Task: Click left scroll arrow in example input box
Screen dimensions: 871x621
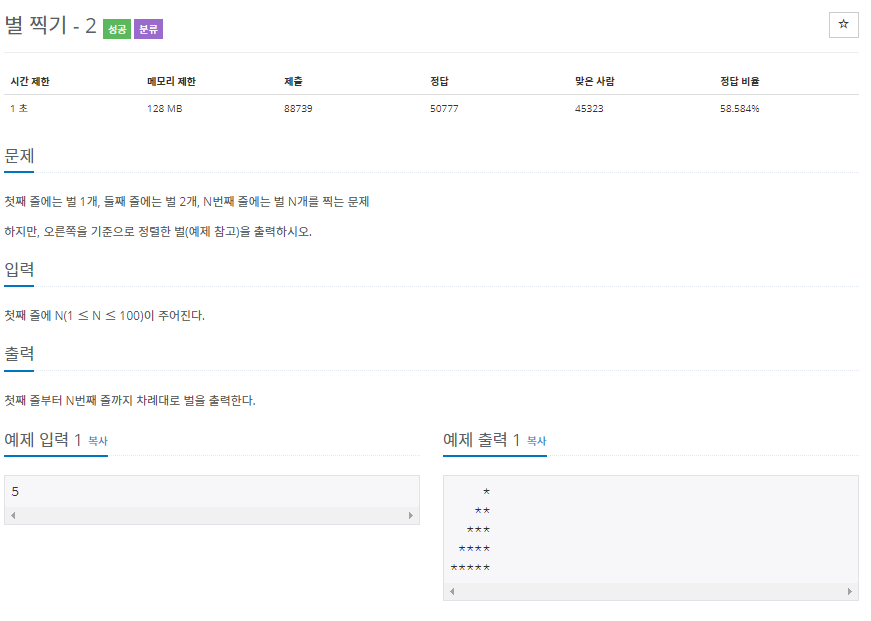Action: point(13,515)
